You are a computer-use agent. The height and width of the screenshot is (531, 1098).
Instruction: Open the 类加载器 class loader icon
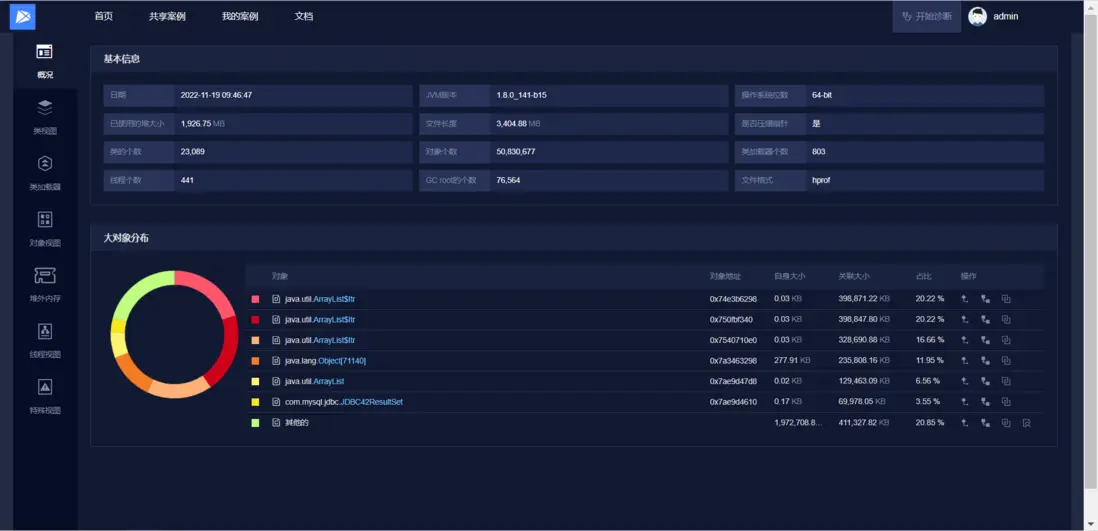click(45, 163)
